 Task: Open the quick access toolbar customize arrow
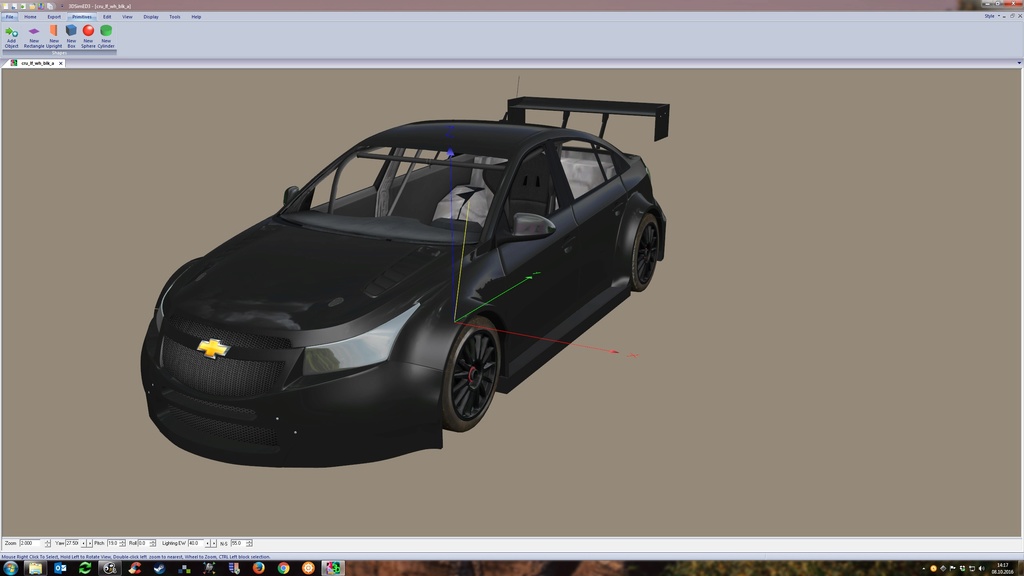coord(61,6)
